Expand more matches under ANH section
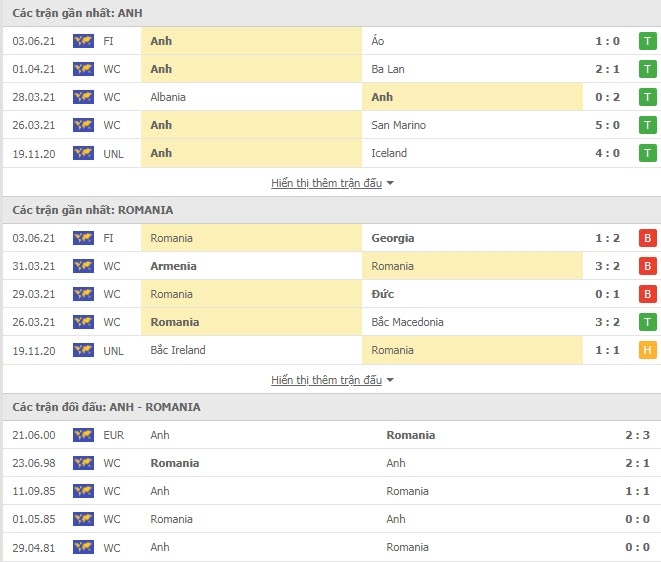 click(327, 183)
